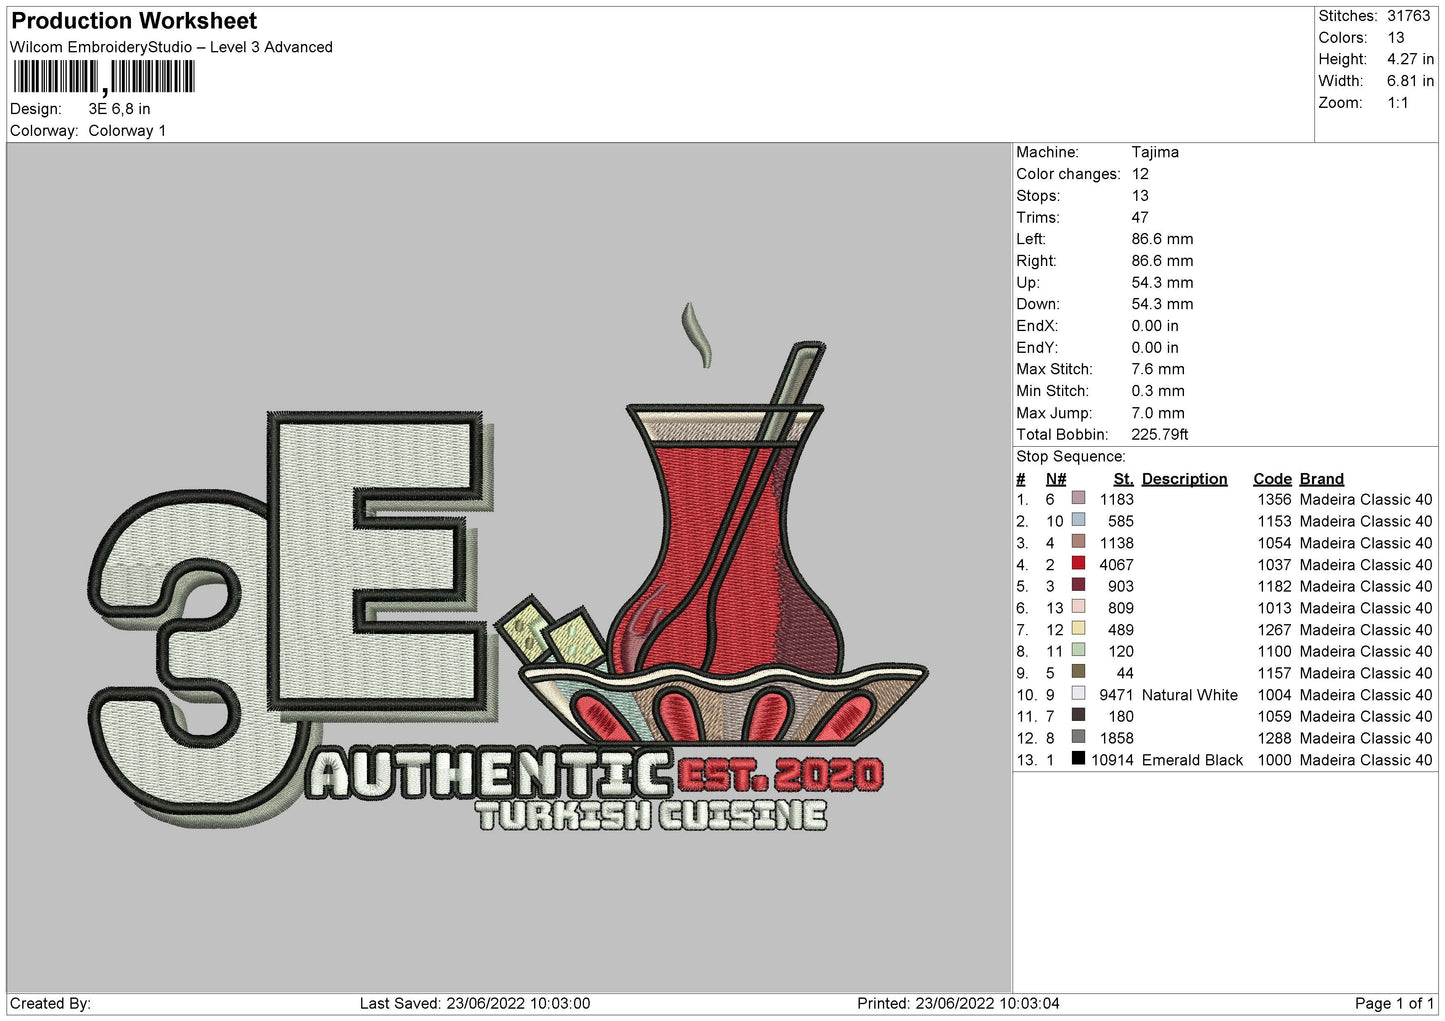Click the Trims value 47

coord(1140,217)
